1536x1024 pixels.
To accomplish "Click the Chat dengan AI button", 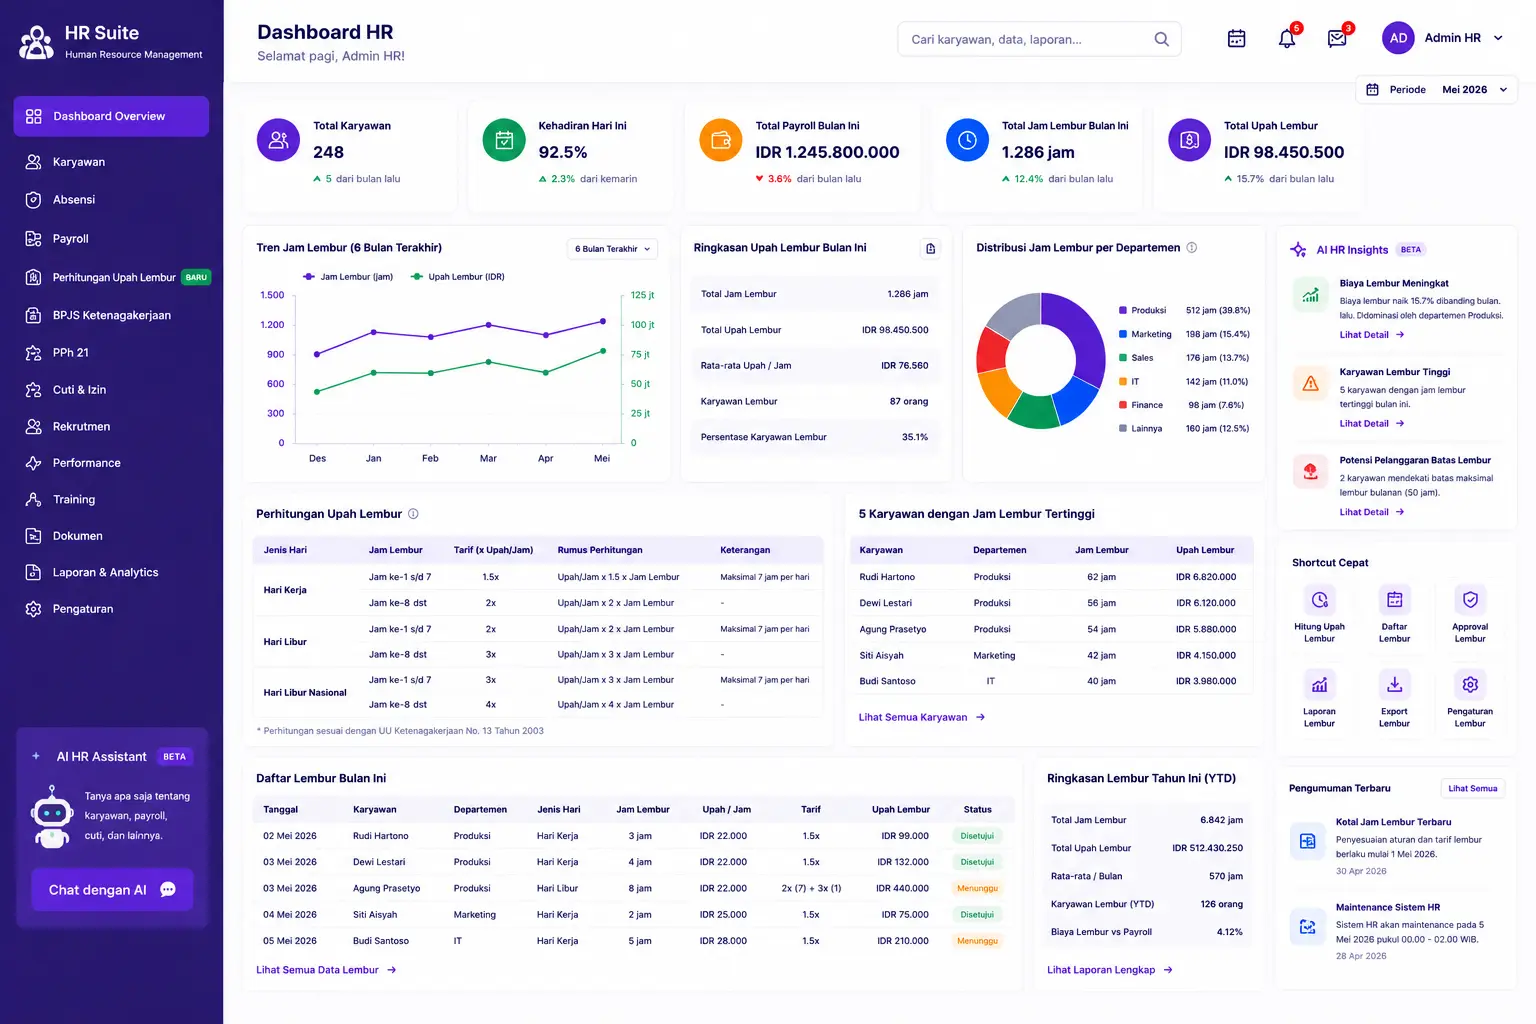I will click(112, 890).
